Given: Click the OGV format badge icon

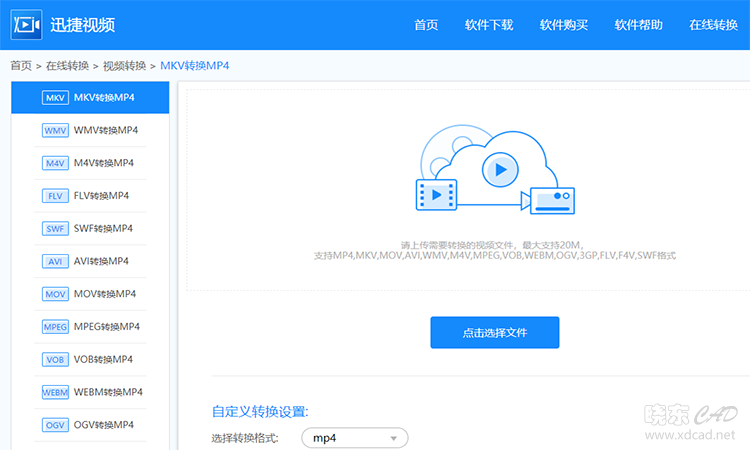Looking at the screenshot, I should [x=55, y=425].
